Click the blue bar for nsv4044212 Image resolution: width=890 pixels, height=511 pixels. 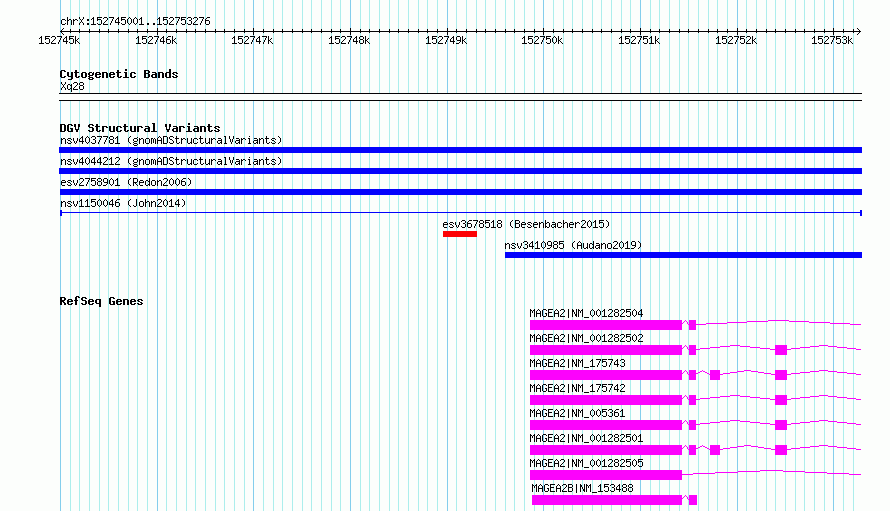click(x=460, y=171)
